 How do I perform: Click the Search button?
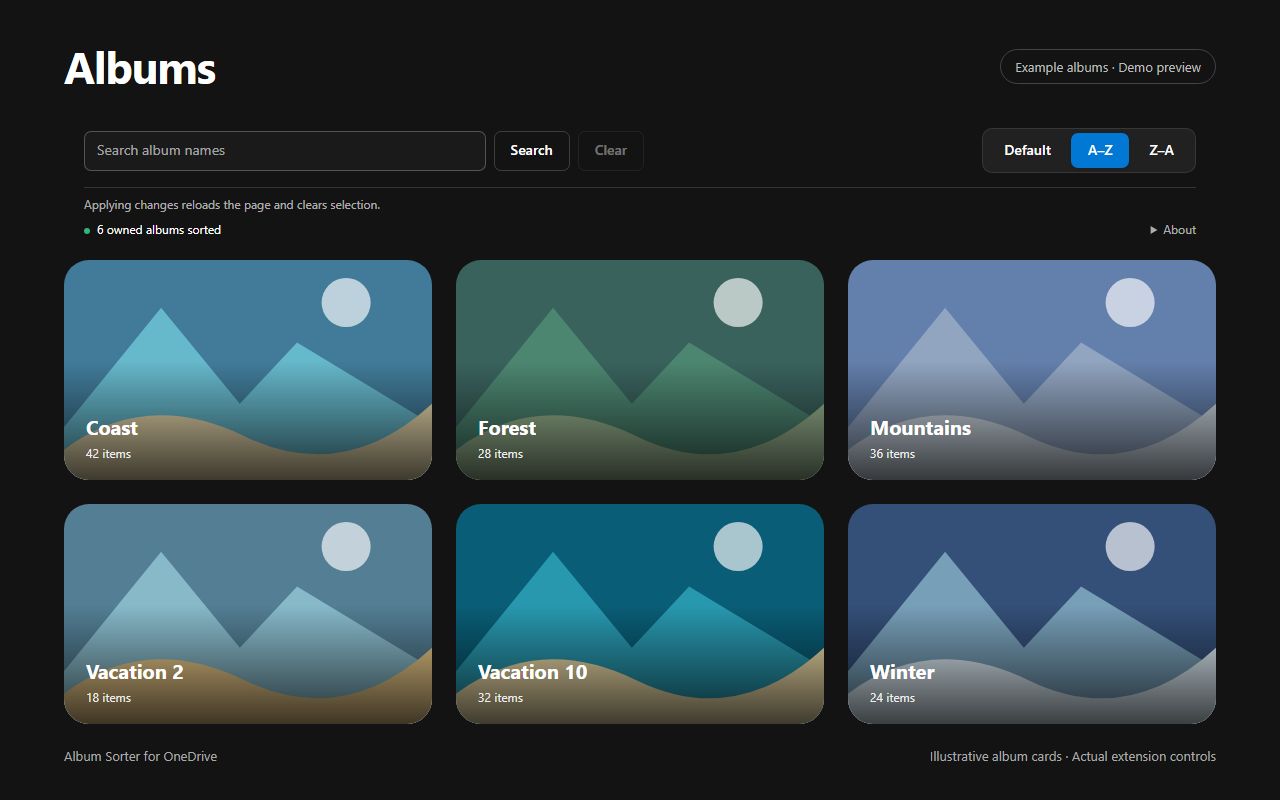click(531, 151)
